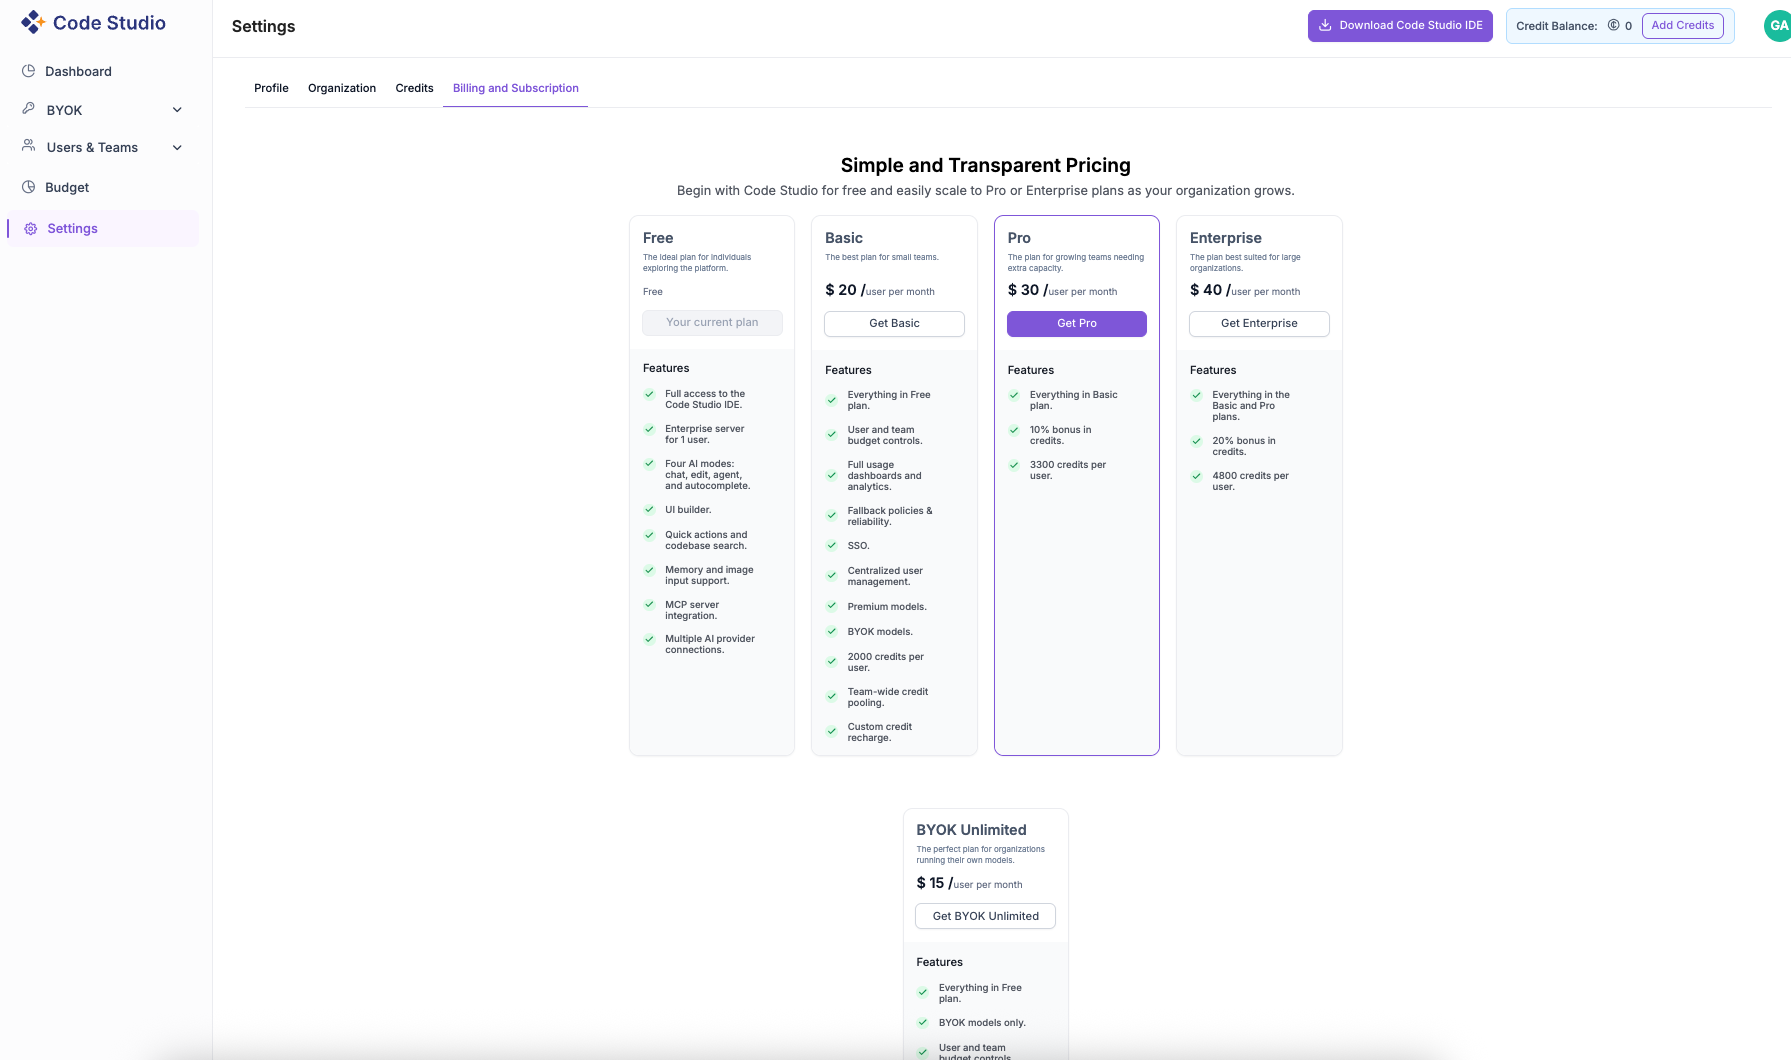1791x1060 pixels.
Task: Switch to the Profile tab
Action: (270, 88)
